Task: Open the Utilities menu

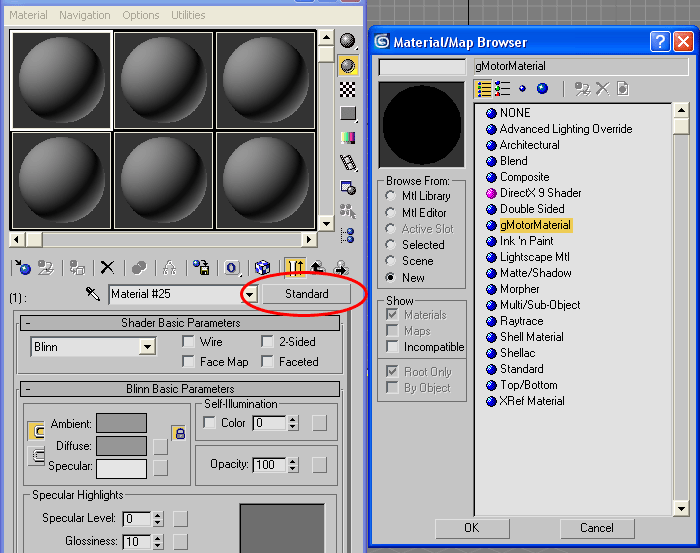Action: click(187, 15)
